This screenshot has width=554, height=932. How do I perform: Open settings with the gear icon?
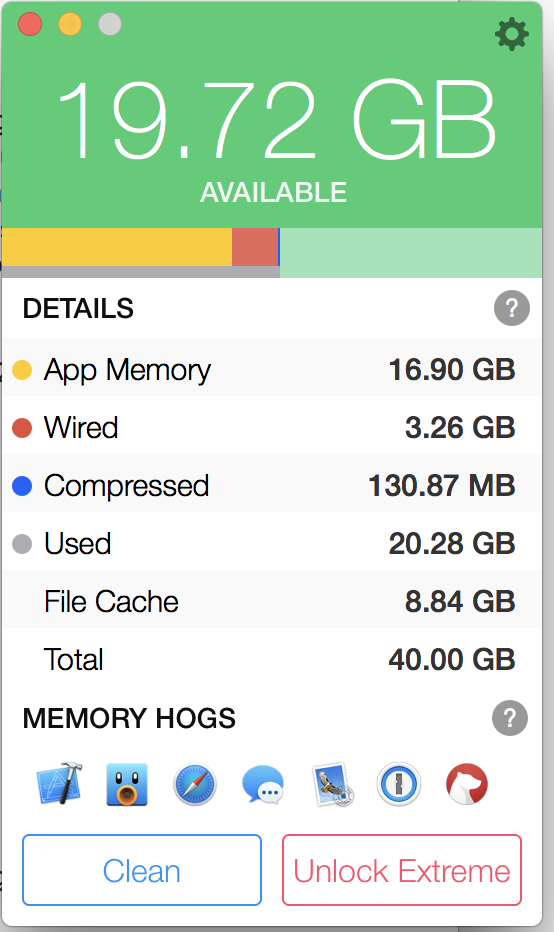click(511, 34)
